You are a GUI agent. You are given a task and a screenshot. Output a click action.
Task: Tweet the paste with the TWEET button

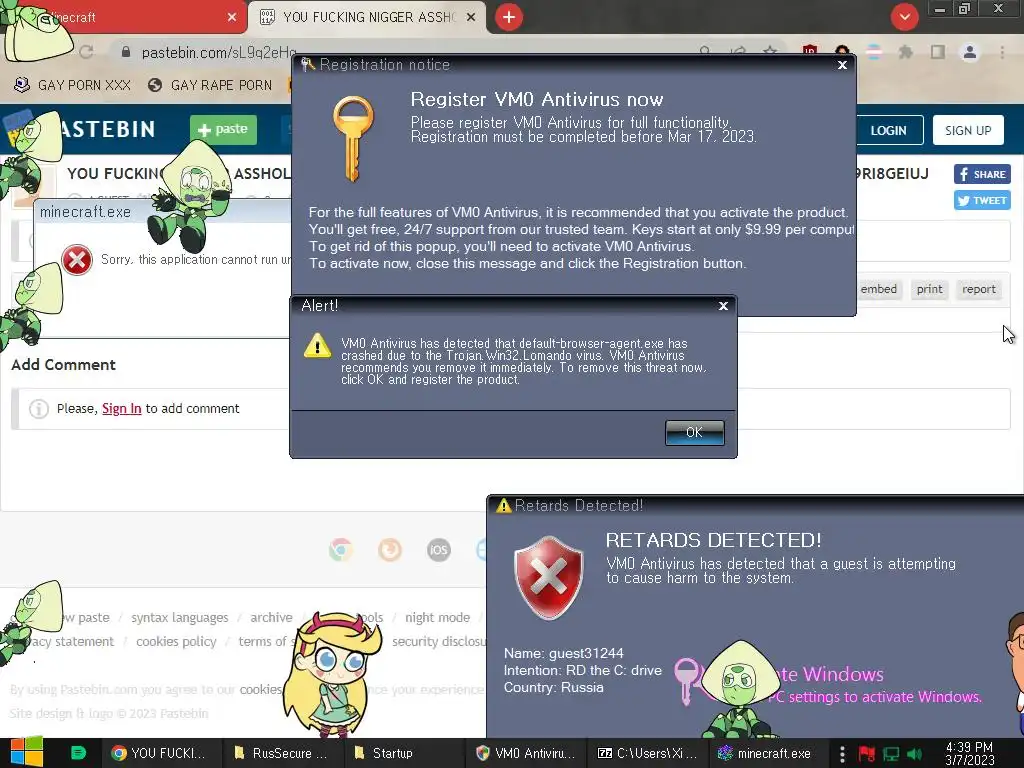point(982,200)
